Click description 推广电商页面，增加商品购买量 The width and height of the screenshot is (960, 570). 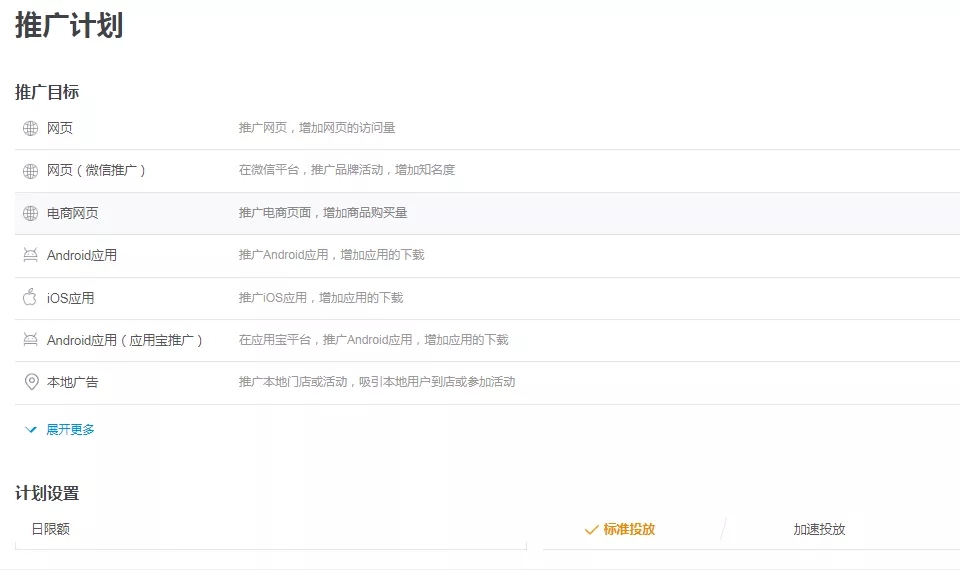323,213
